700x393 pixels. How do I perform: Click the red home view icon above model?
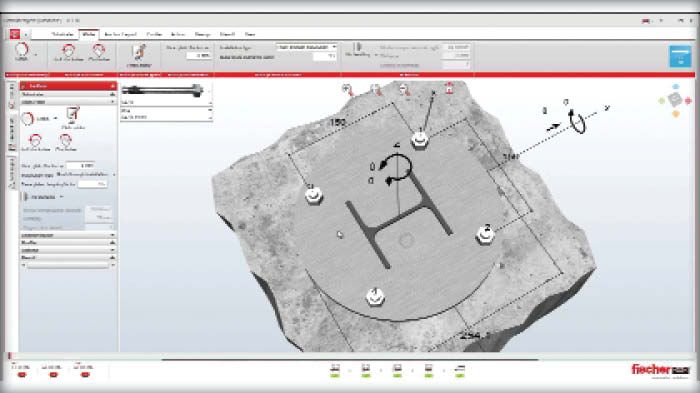click(x=449, y=88)
